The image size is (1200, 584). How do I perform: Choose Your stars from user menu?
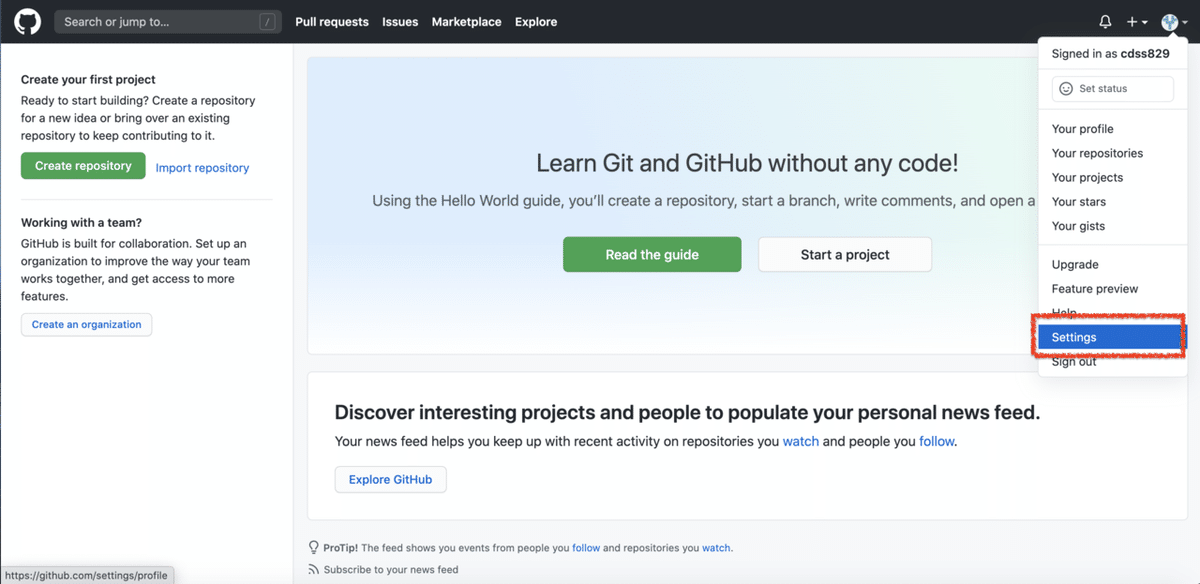(x=1079, y=201)
